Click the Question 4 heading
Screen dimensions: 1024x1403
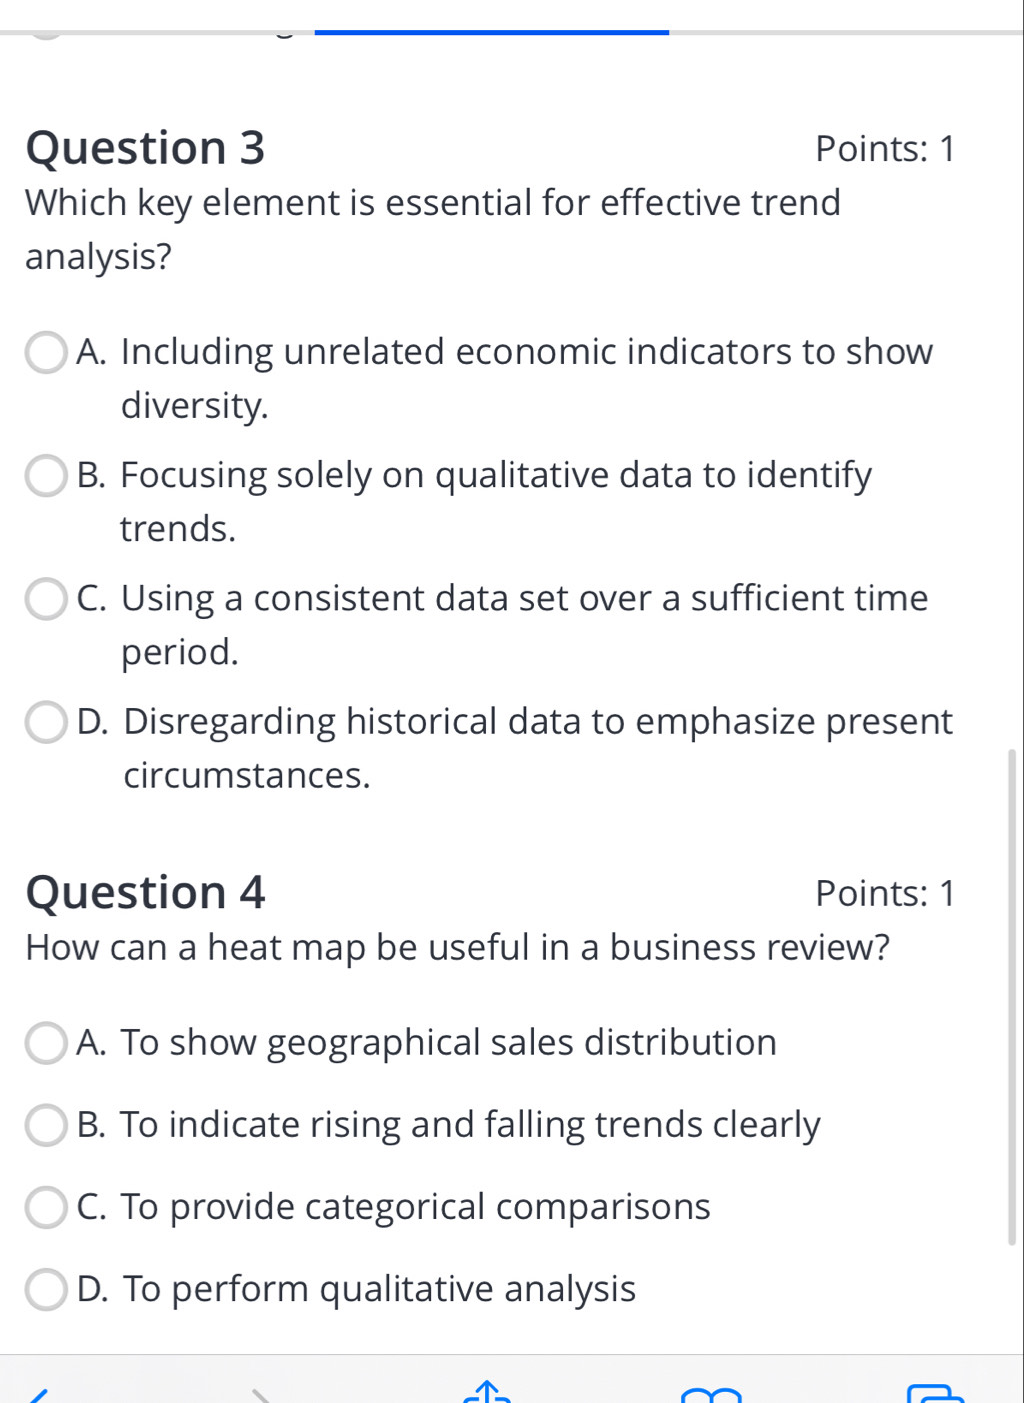point(145,892)
